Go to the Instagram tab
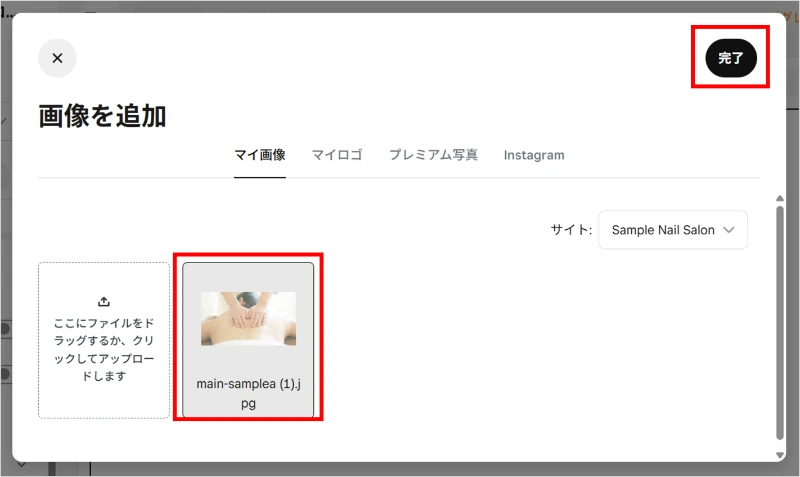 coord(534,155)
